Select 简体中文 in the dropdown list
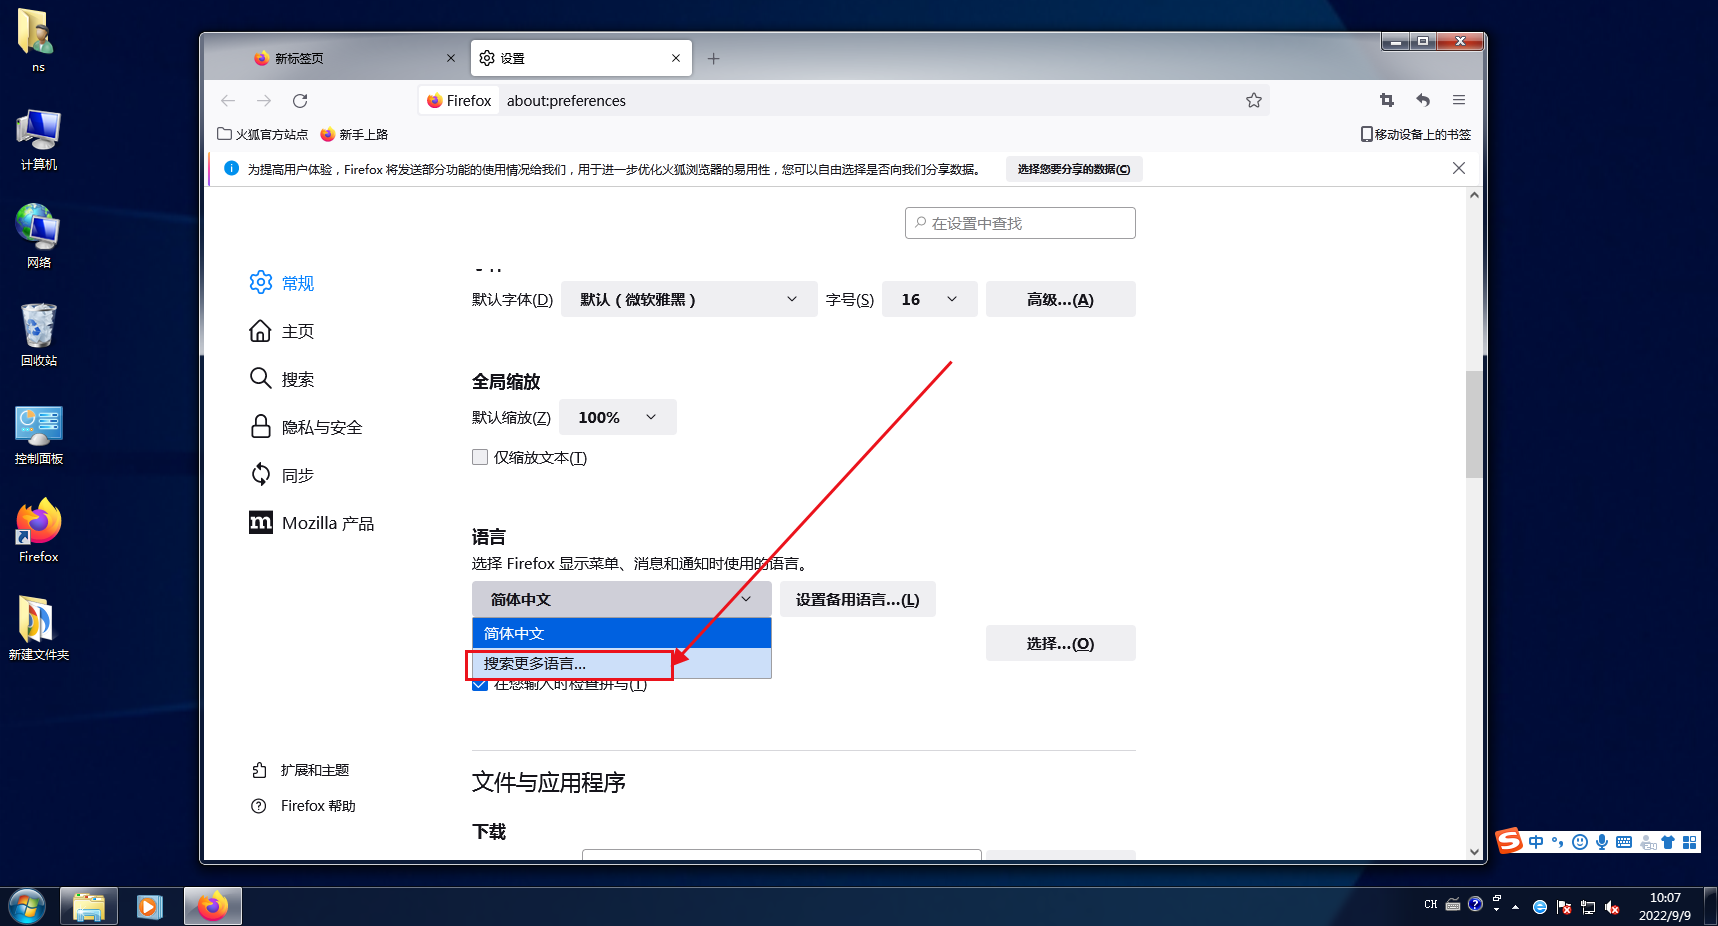Image resolution: width=1718 pixels, height=926 pixels. (621, 633)
